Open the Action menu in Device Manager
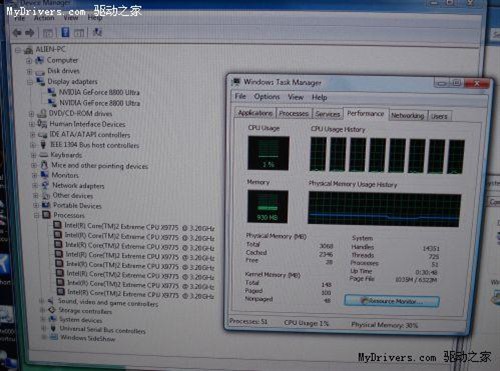 coord(43,18)
